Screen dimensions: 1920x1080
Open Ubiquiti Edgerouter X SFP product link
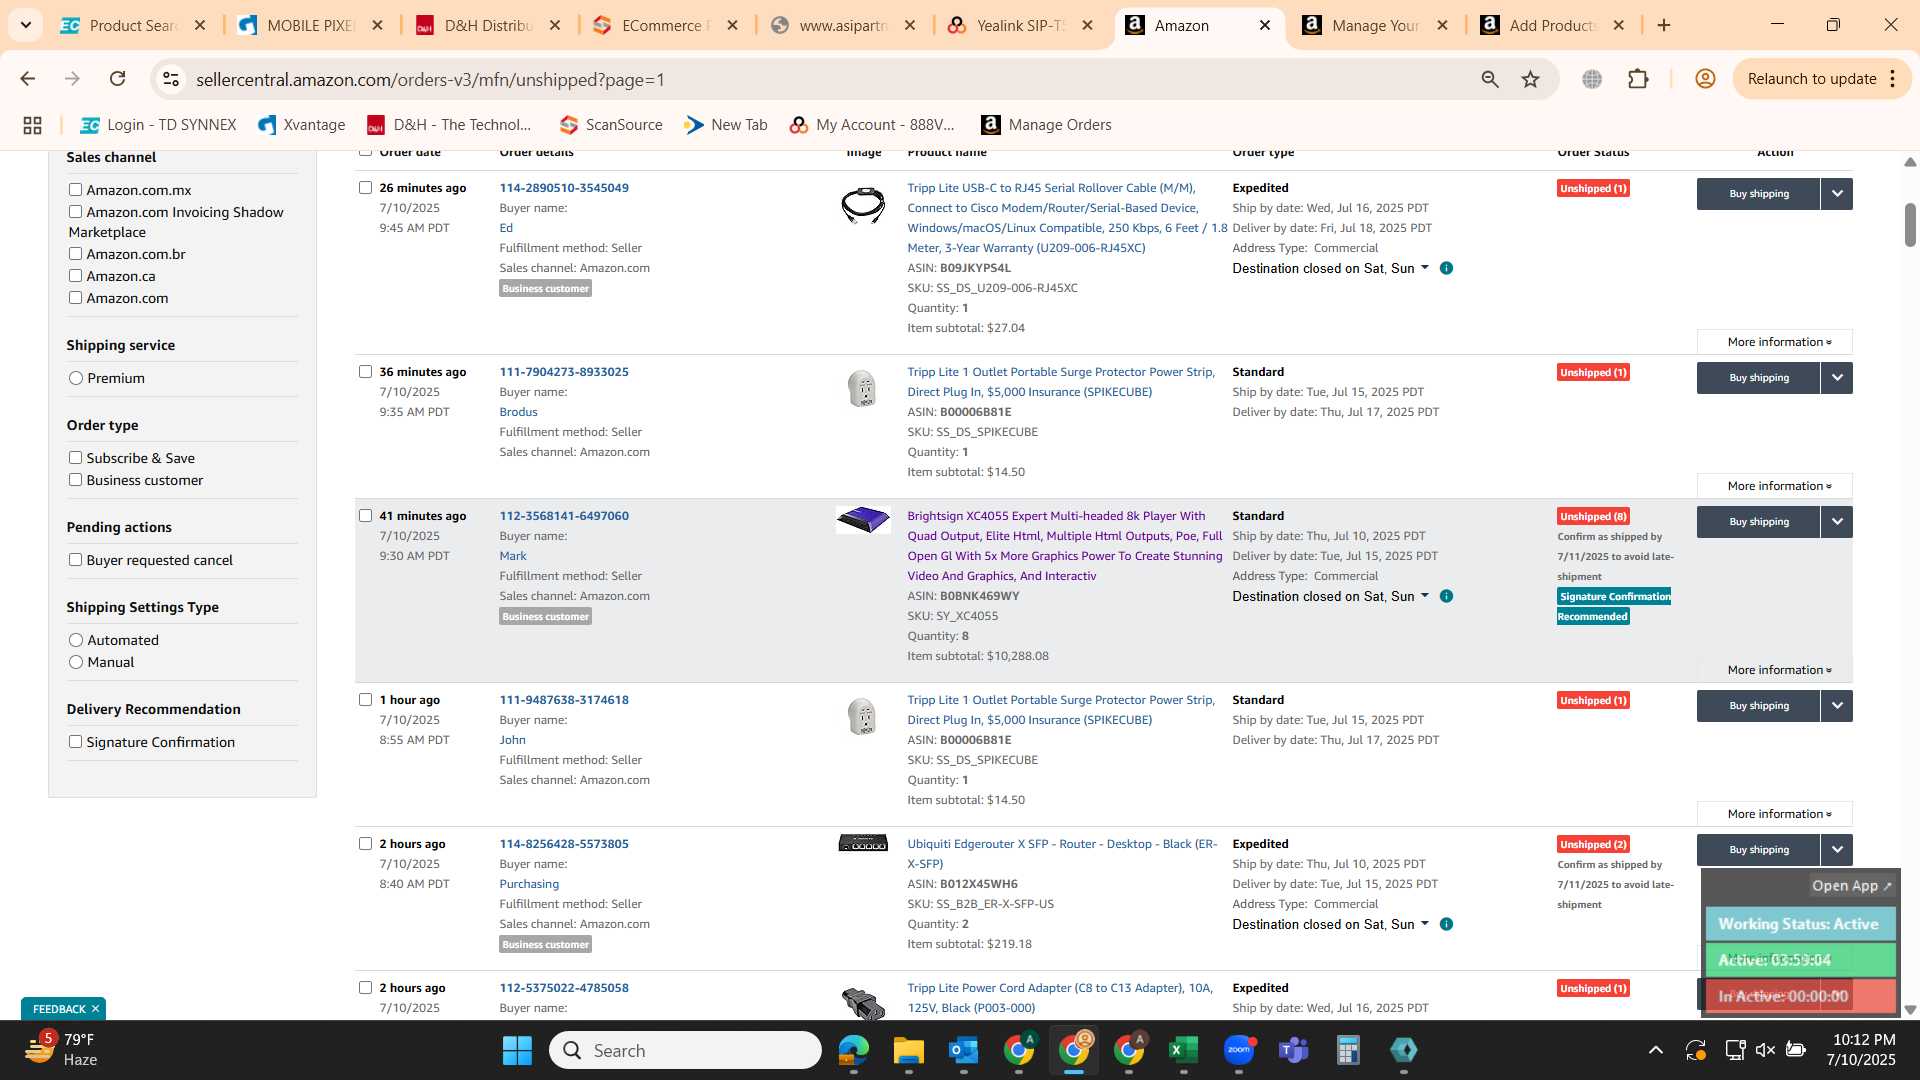tap(1062, 854)
